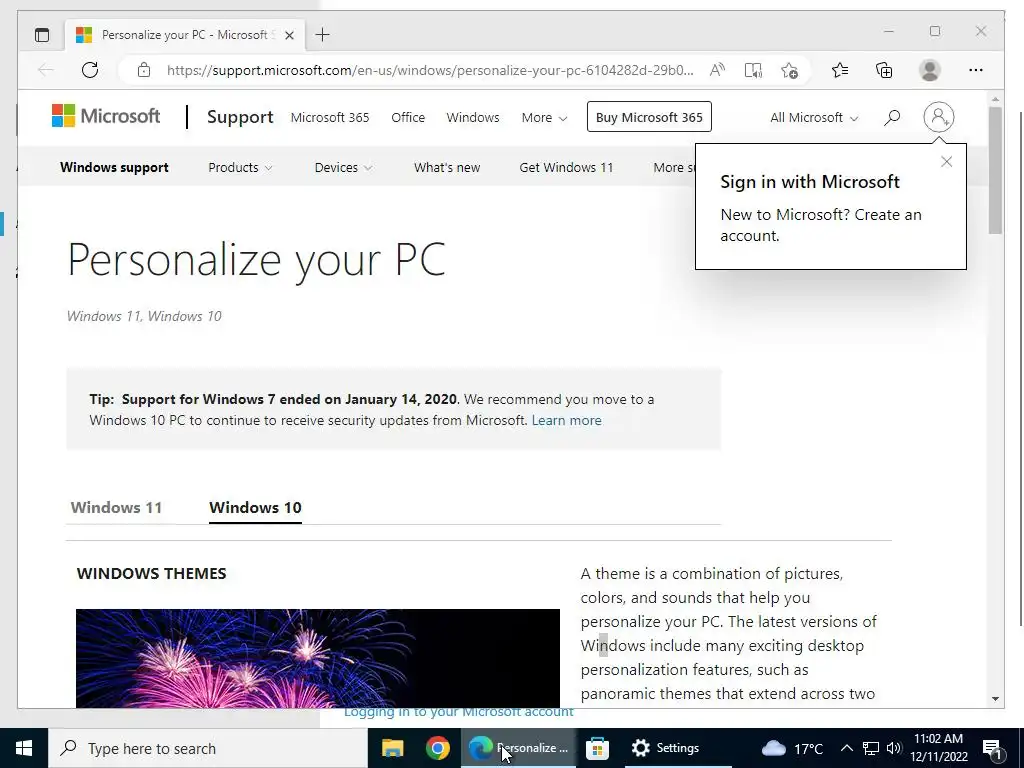Expand the More dropdown in header
The width and height of the screenshot is (1024, 768).
[544, 118]
